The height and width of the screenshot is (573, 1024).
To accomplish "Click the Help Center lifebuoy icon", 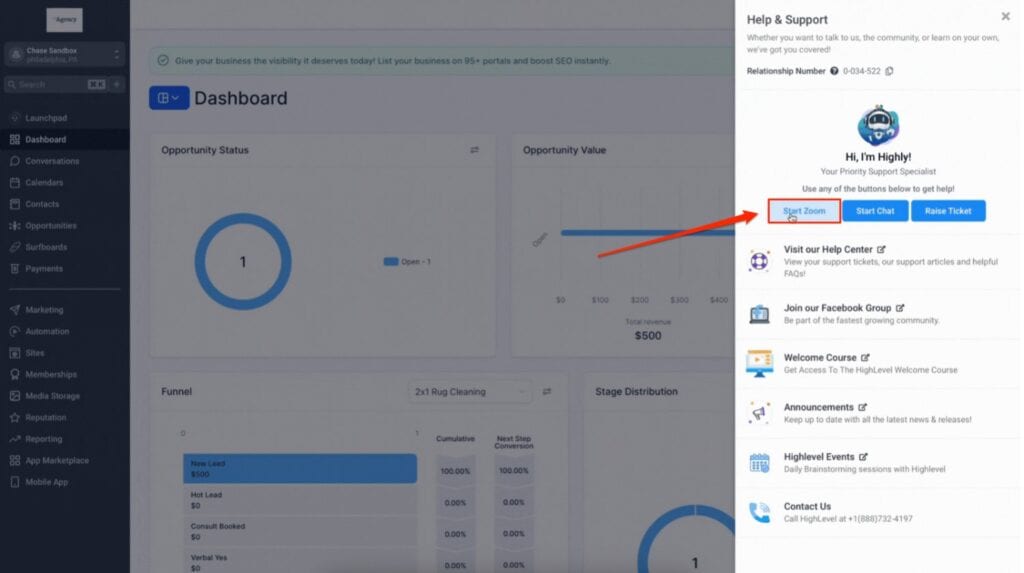I will (760, 261).
